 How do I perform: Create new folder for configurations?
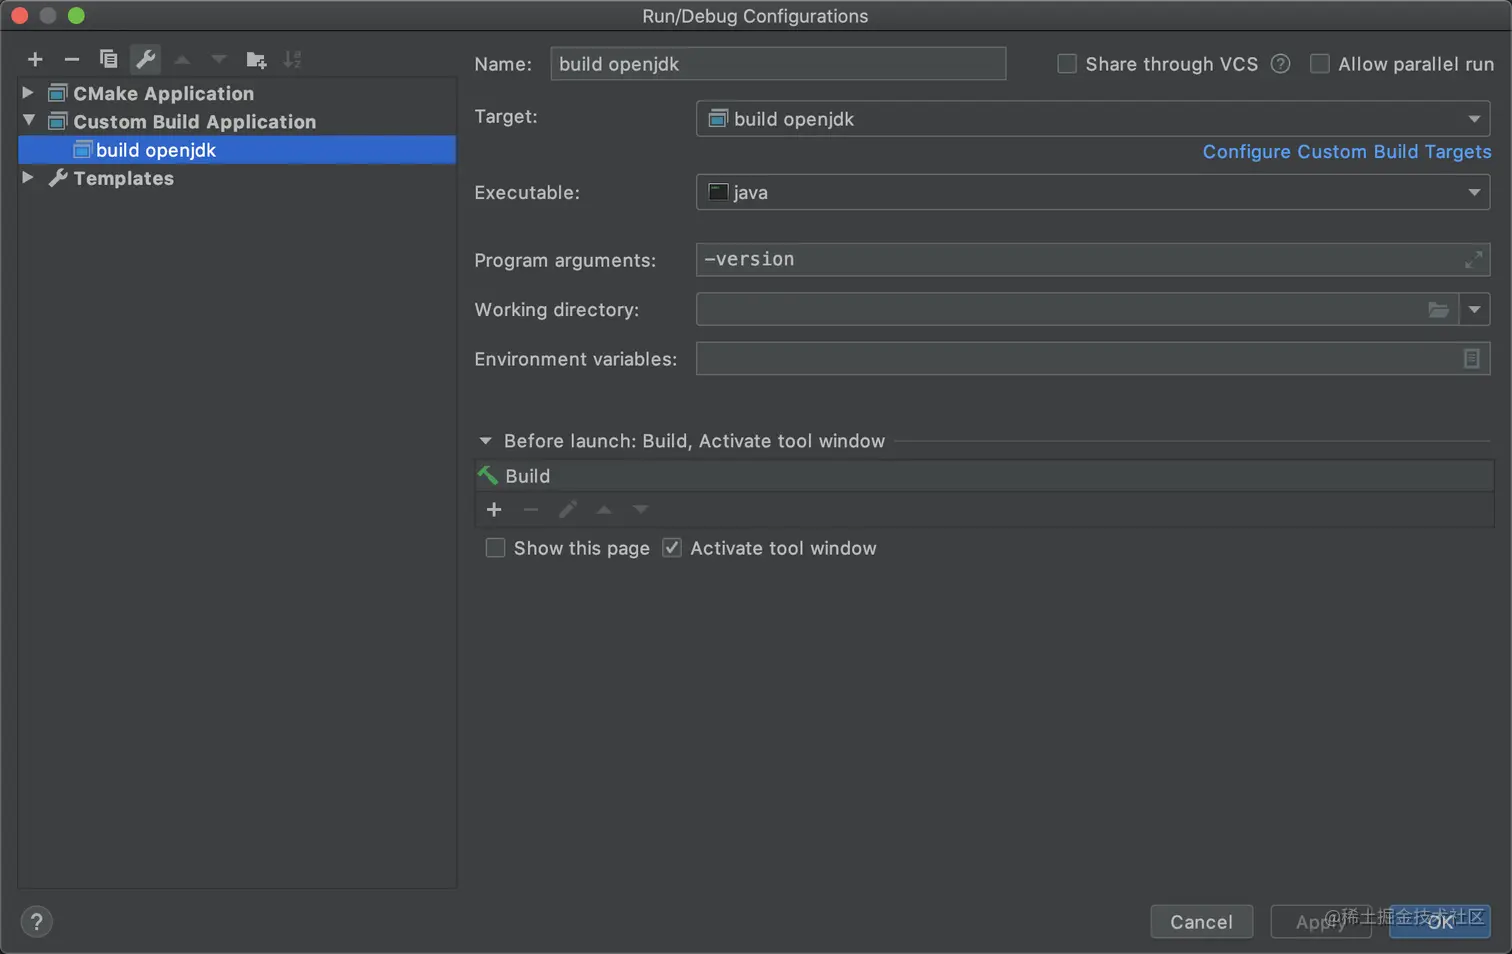(256, 60)
